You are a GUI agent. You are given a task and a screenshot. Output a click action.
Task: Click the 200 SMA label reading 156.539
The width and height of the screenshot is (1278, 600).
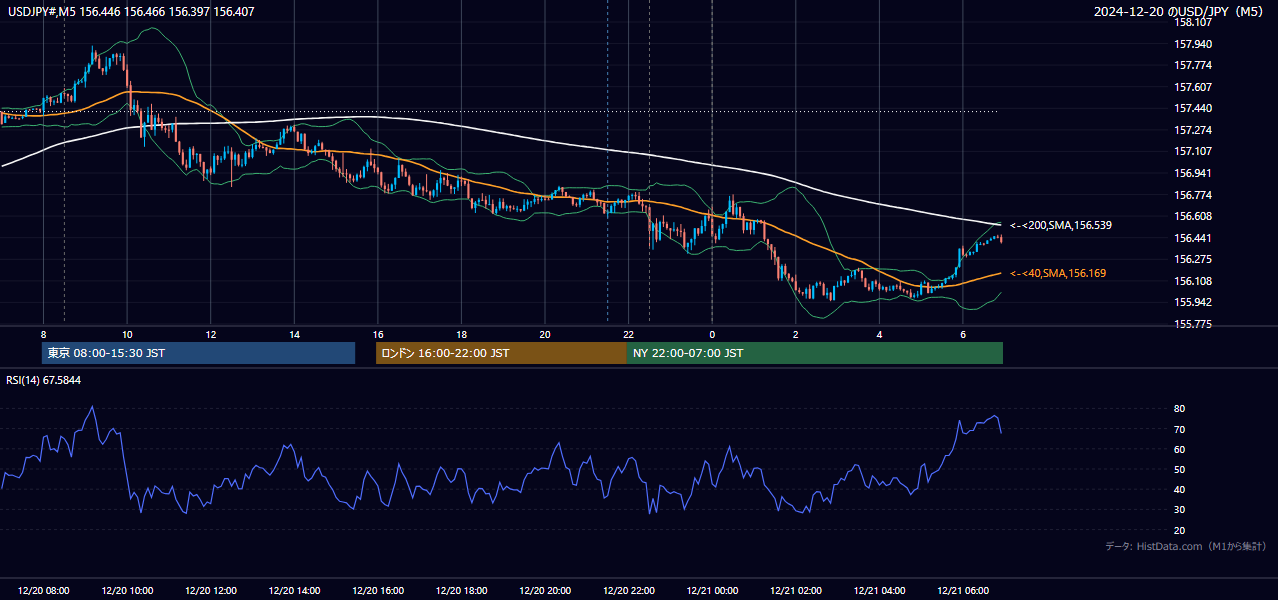(x=1061, y=226)
